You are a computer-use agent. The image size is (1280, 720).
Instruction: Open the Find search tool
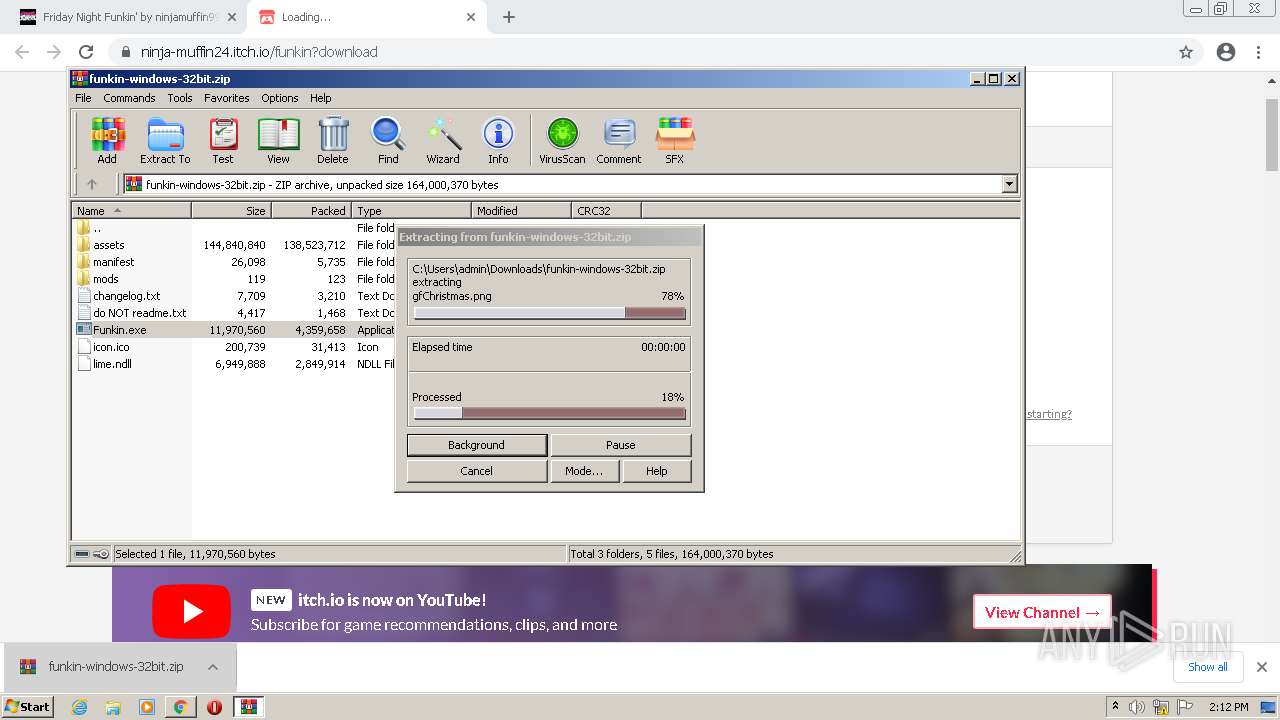pos(388,140)
